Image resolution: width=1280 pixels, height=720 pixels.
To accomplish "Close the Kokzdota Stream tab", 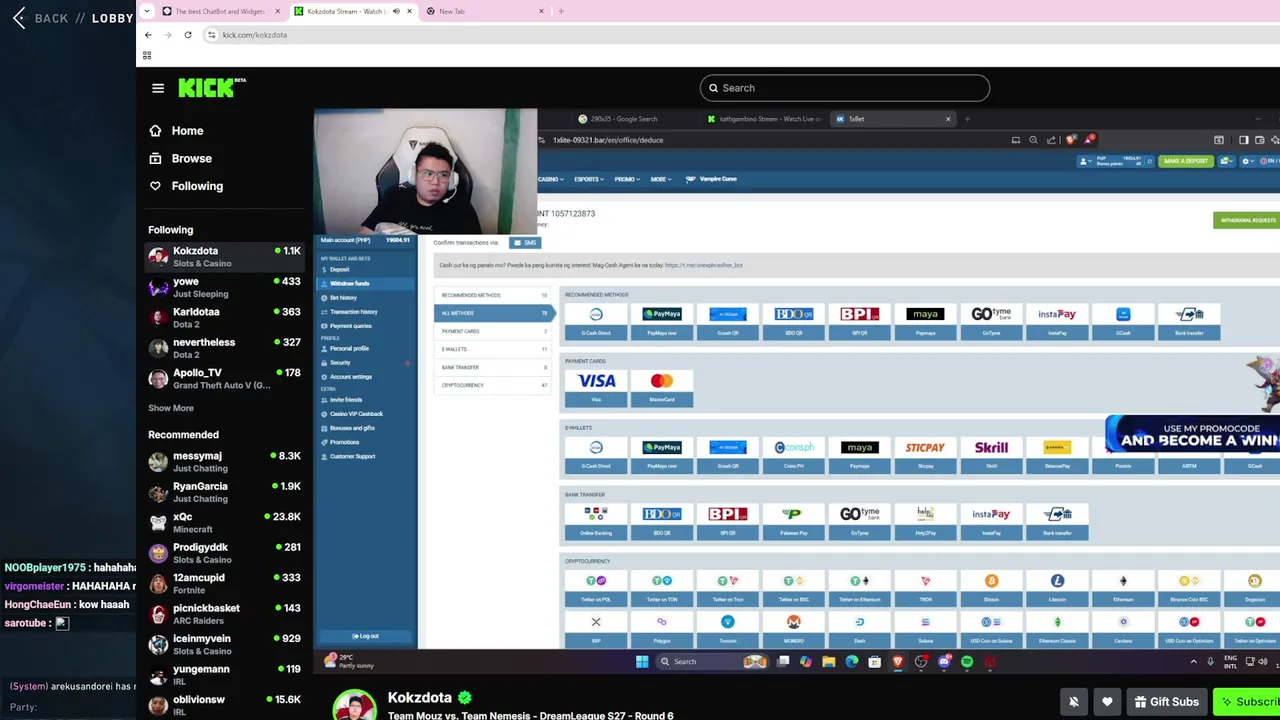I will (x=409, y=11).
